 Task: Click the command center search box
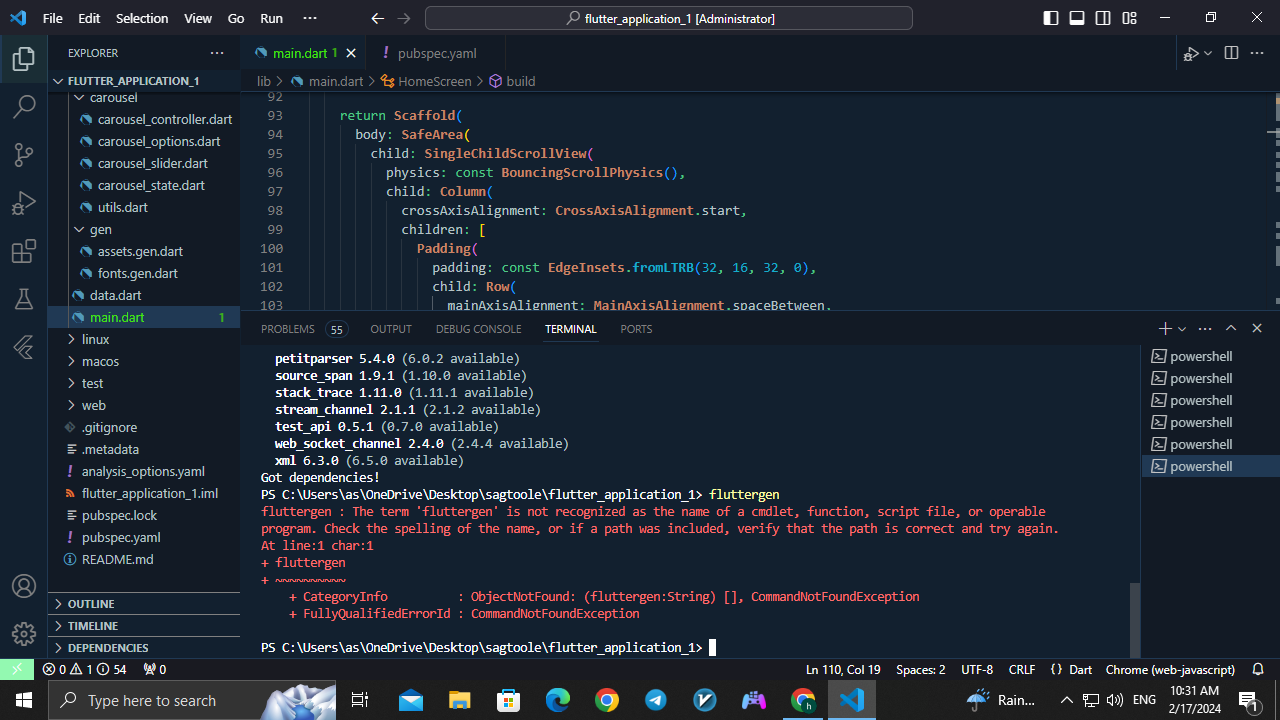click(668, 18)
